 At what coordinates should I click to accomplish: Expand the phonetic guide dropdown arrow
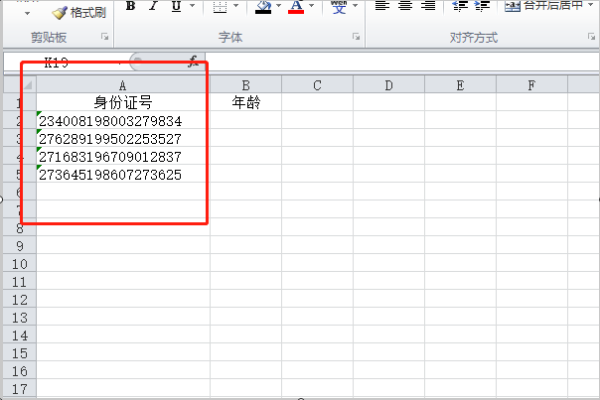pyautogui.click(x=355, y=6)
